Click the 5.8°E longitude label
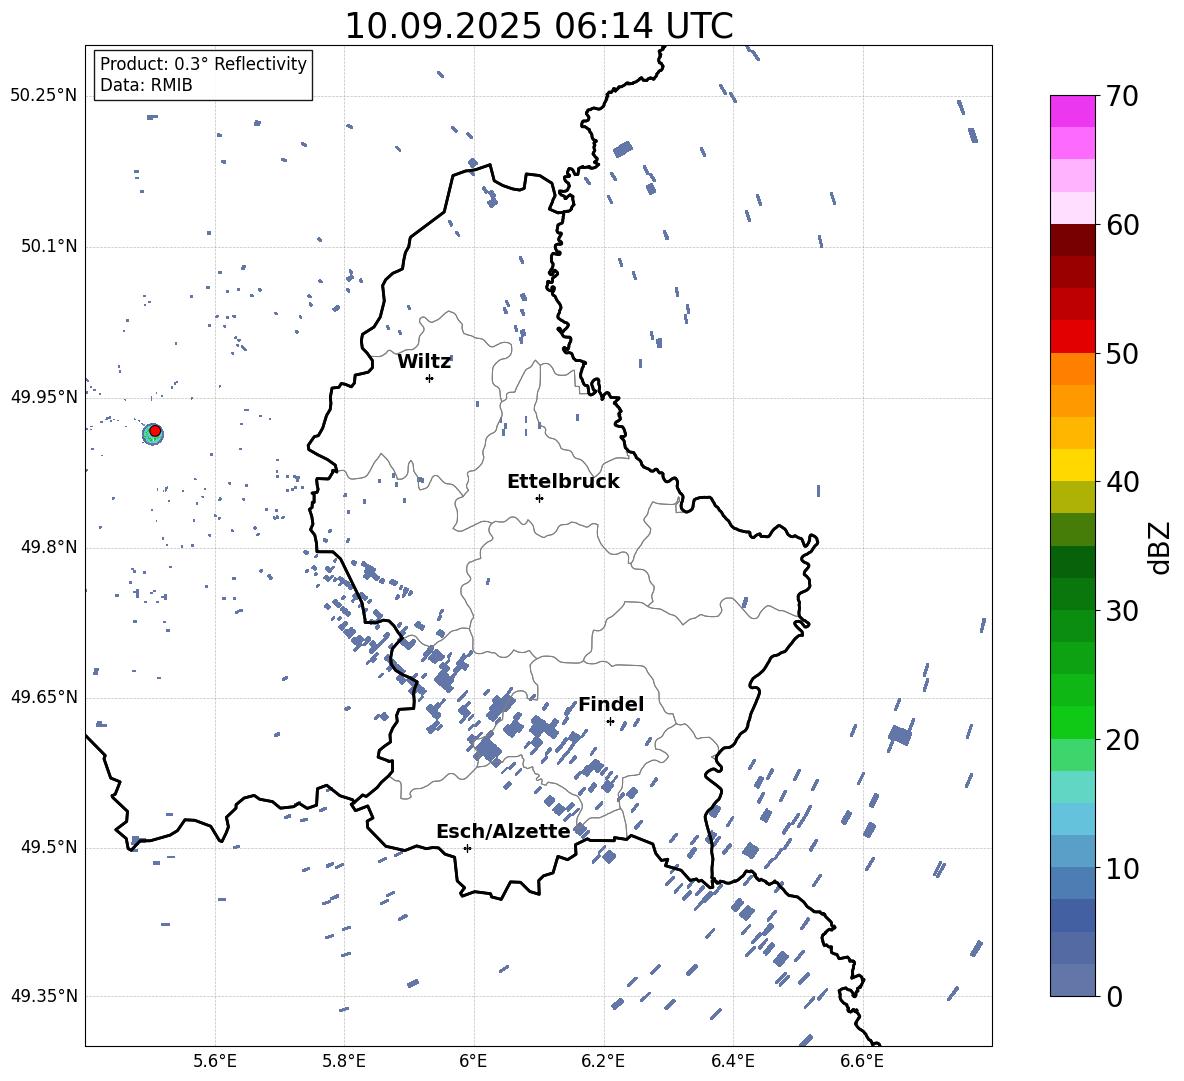 344,1061
